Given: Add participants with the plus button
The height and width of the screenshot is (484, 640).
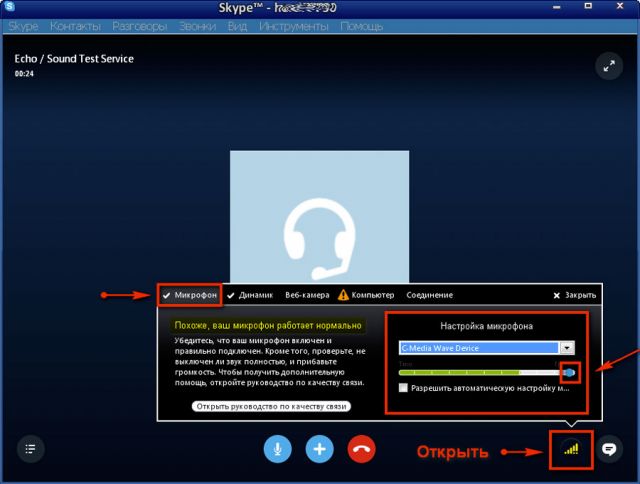Looking at the screenshot, I should click(320, 449).
